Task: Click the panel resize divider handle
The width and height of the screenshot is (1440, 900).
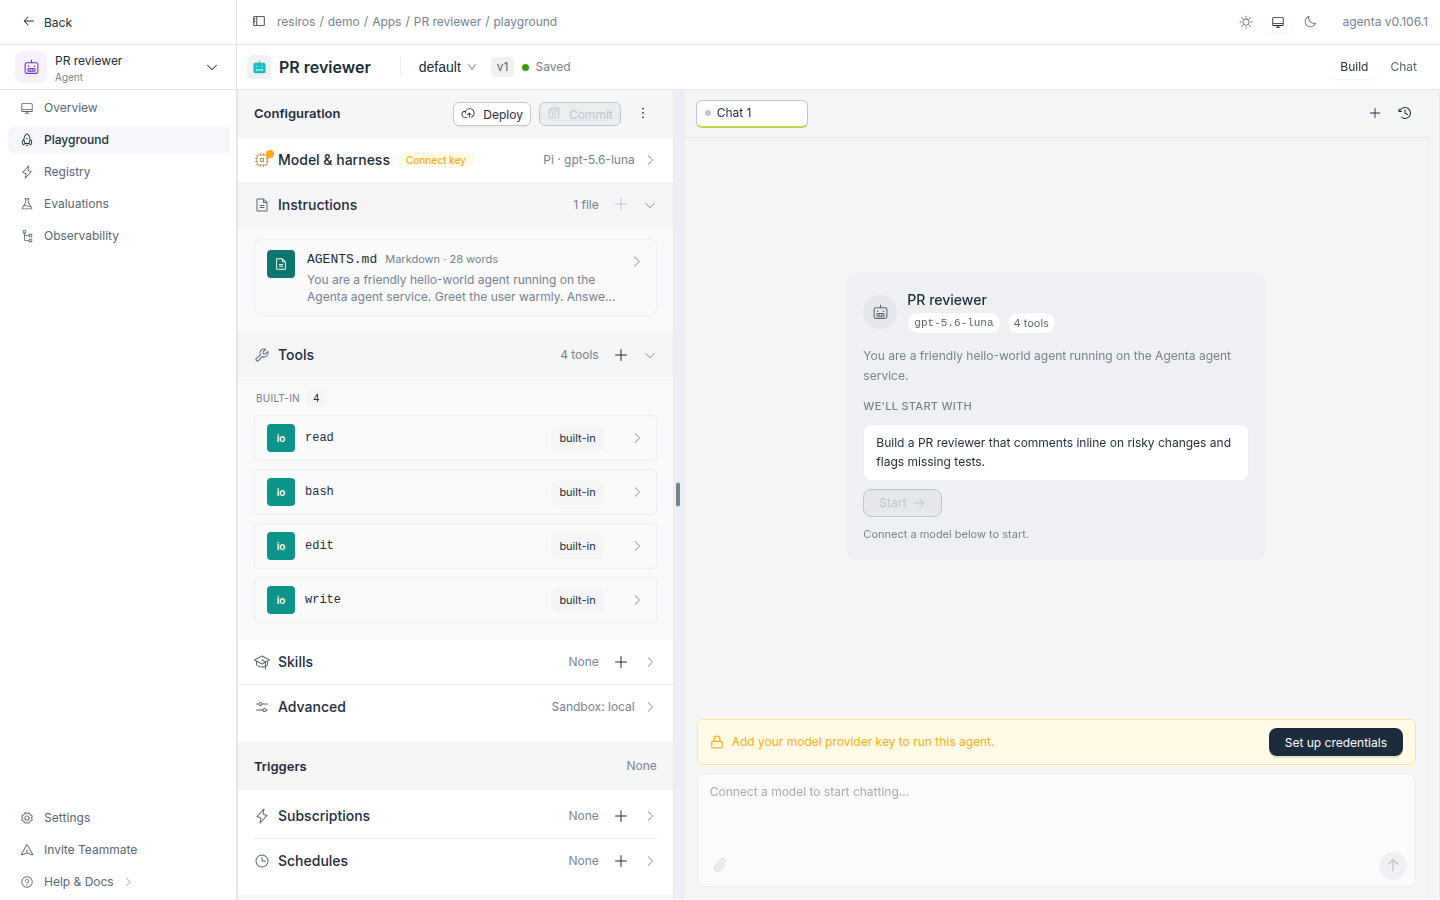Action: (678, 494)
